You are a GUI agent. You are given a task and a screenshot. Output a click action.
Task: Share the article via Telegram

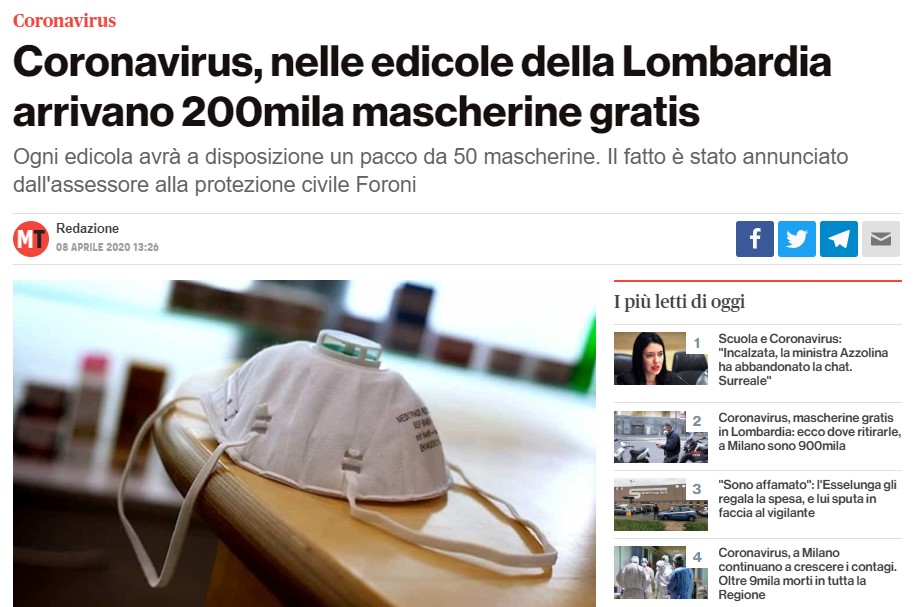pyautogui.click(x=839, y=239)
